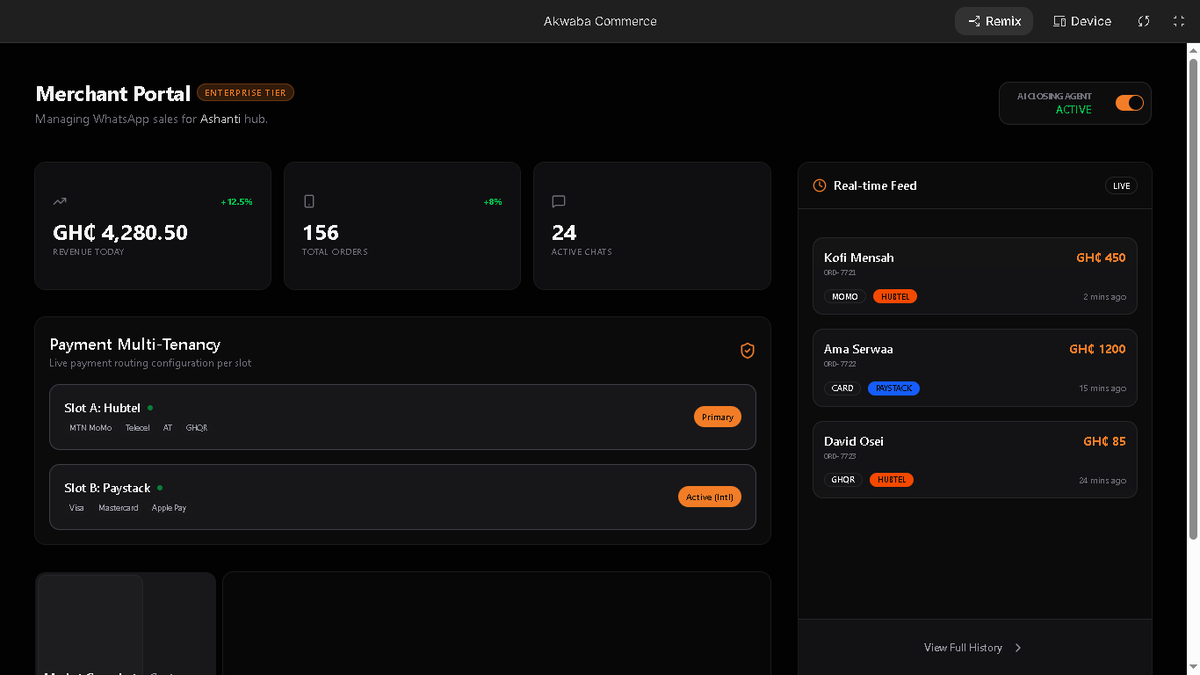Select the LIVE badge on Real-time Feed
1200x675 pixels.
1121,185
